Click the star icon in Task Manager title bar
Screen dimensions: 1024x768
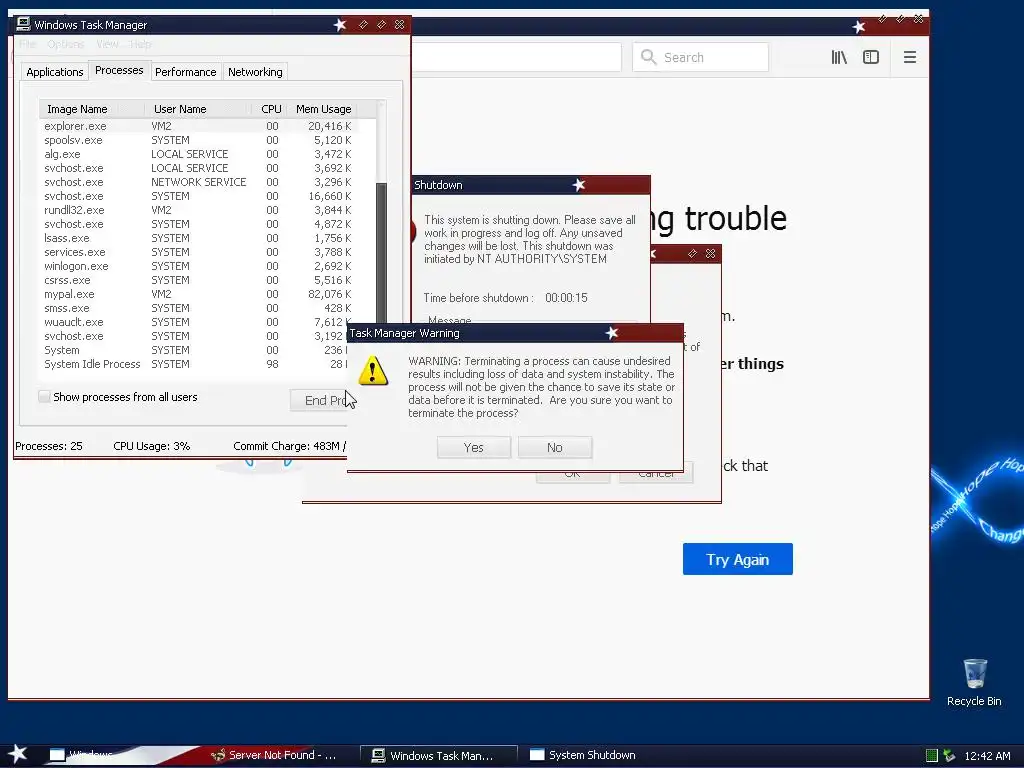[x=340, y=25]
